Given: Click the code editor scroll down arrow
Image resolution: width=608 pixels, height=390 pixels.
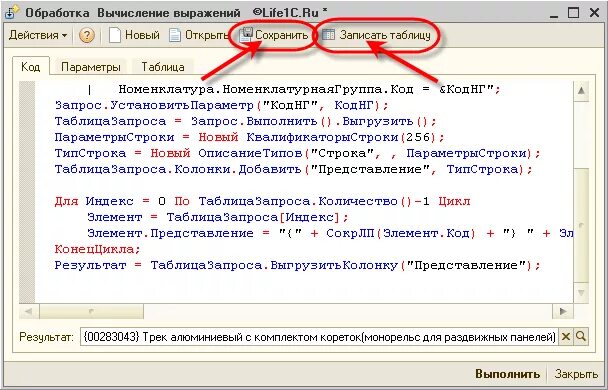Looking at the screenshot, I should point(581,293).
